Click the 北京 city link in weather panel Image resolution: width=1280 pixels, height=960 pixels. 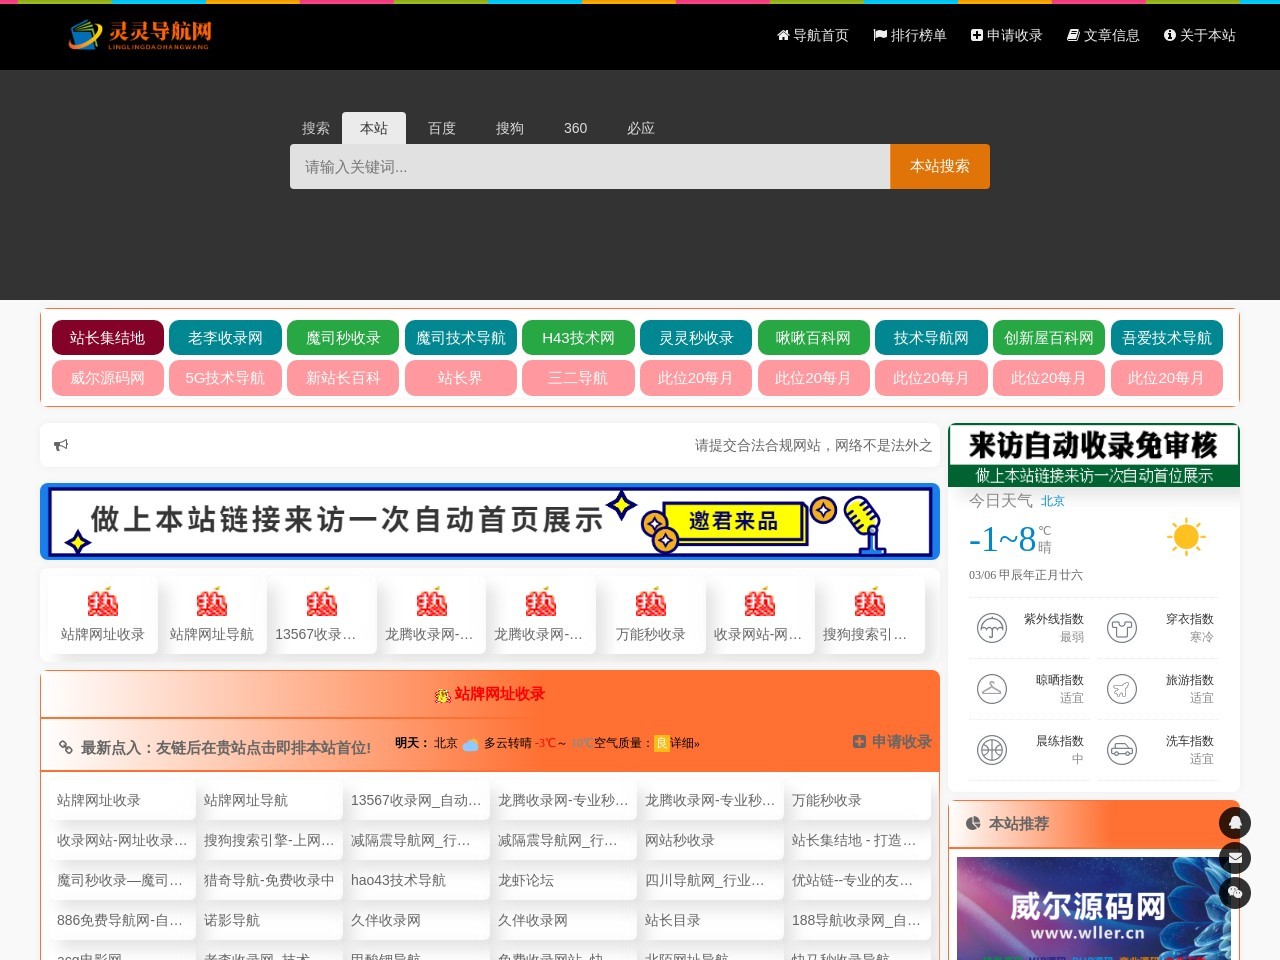[1053, 501]
